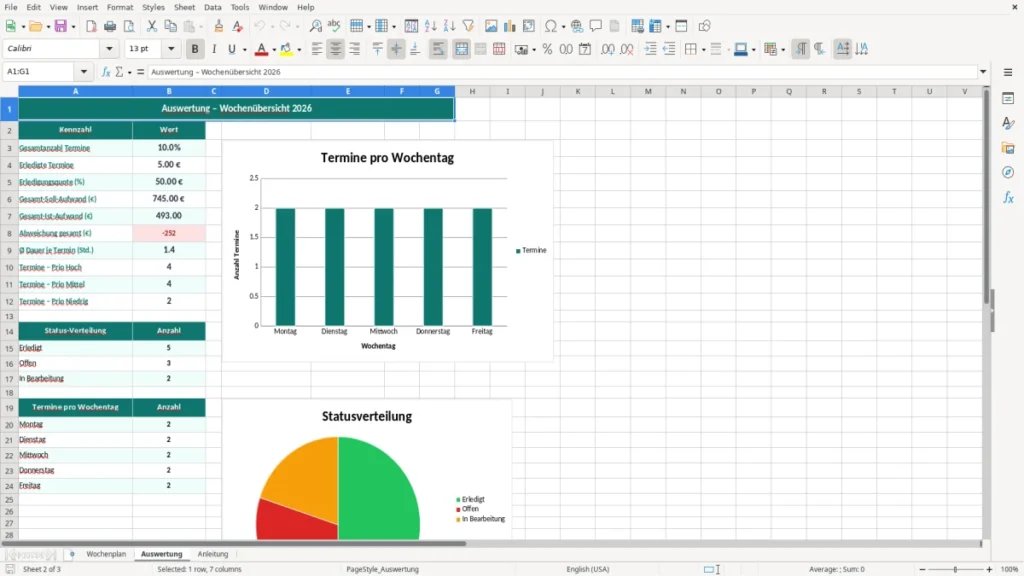The width and height of the screenshot is (1024, 576).
Task: Click the zoom out minus button
Action: (x=922, y=569)
